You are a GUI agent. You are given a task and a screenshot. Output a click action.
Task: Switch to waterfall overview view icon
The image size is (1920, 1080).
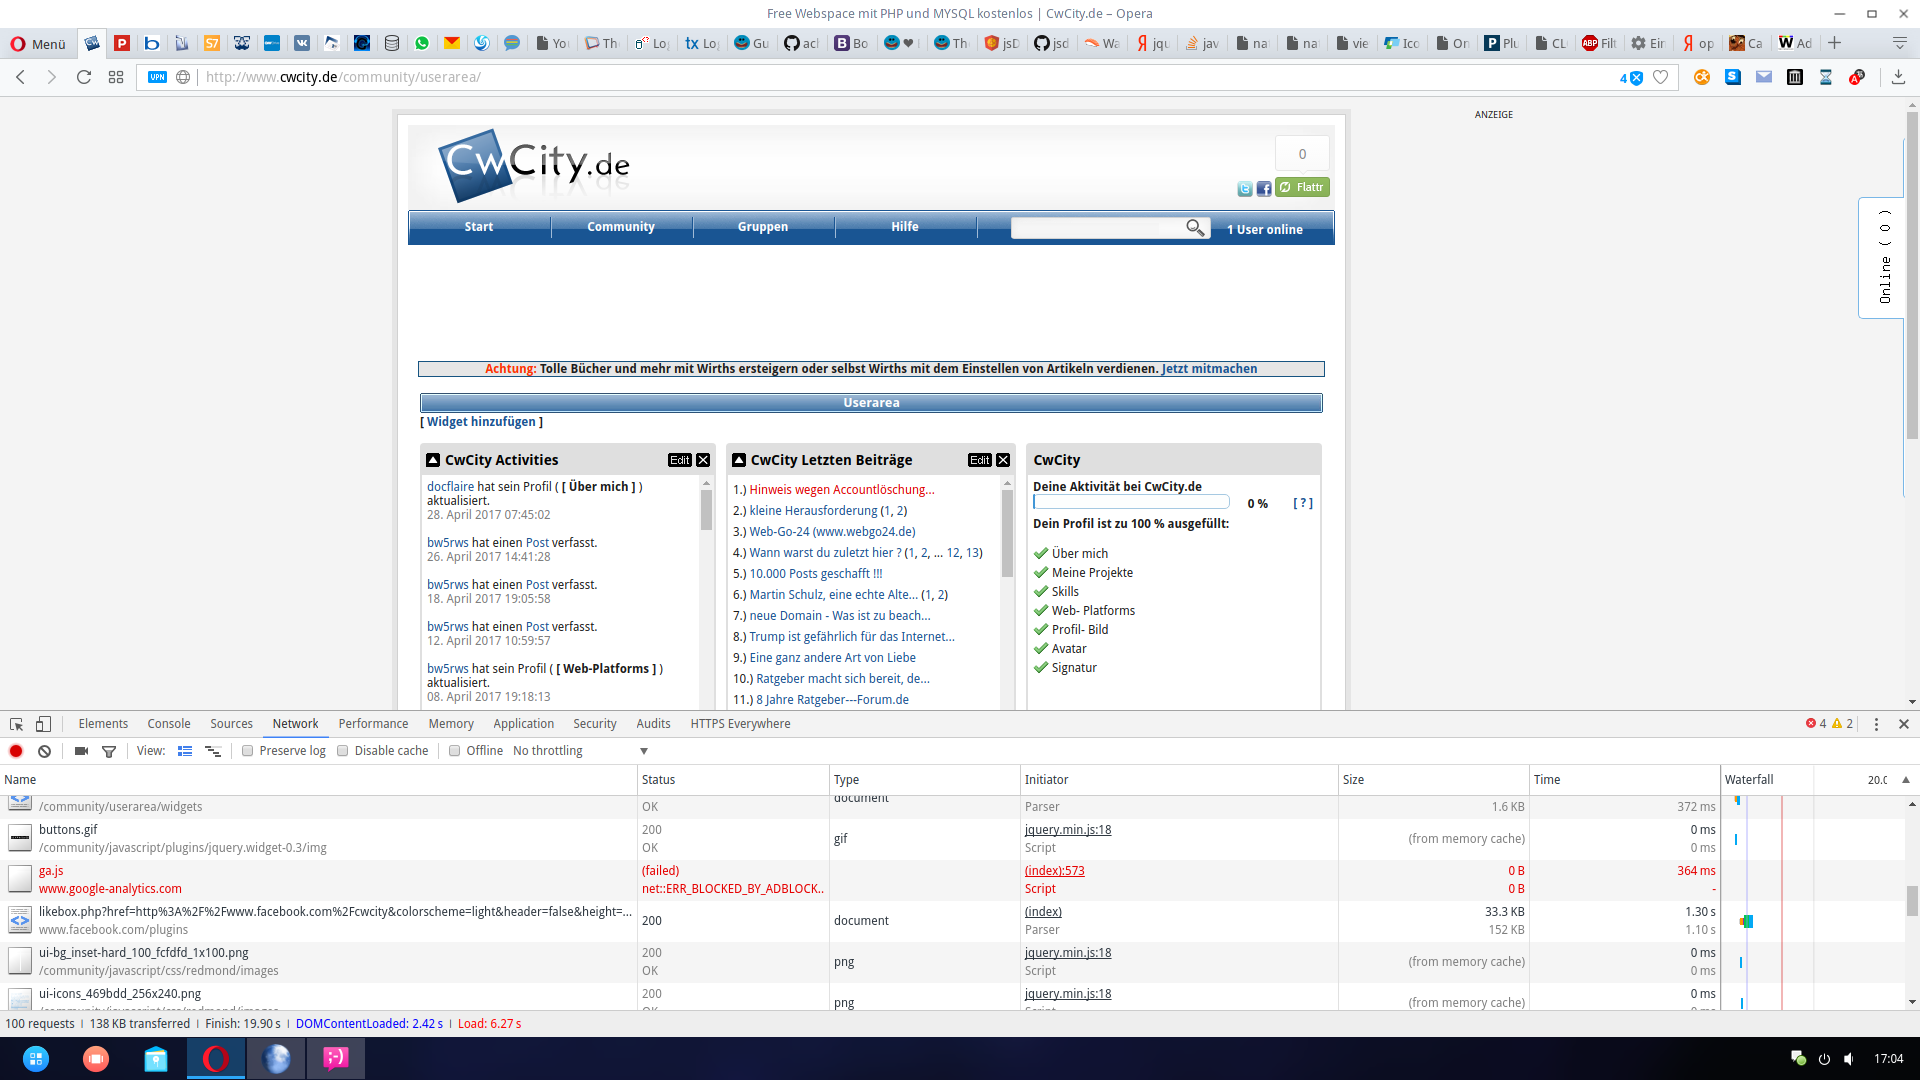point(212,751)
